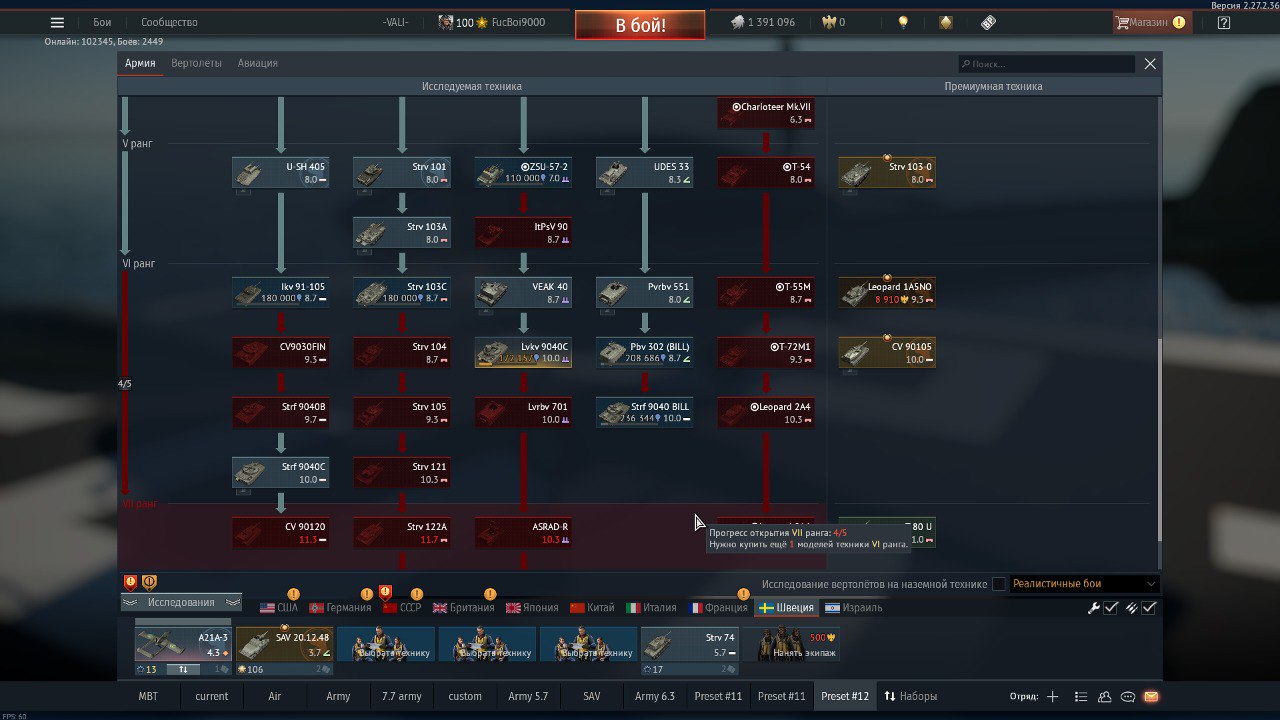Select premium Leopard 1A5NO card
Viewport: 1280px width, 720px height.
[887, 293]
